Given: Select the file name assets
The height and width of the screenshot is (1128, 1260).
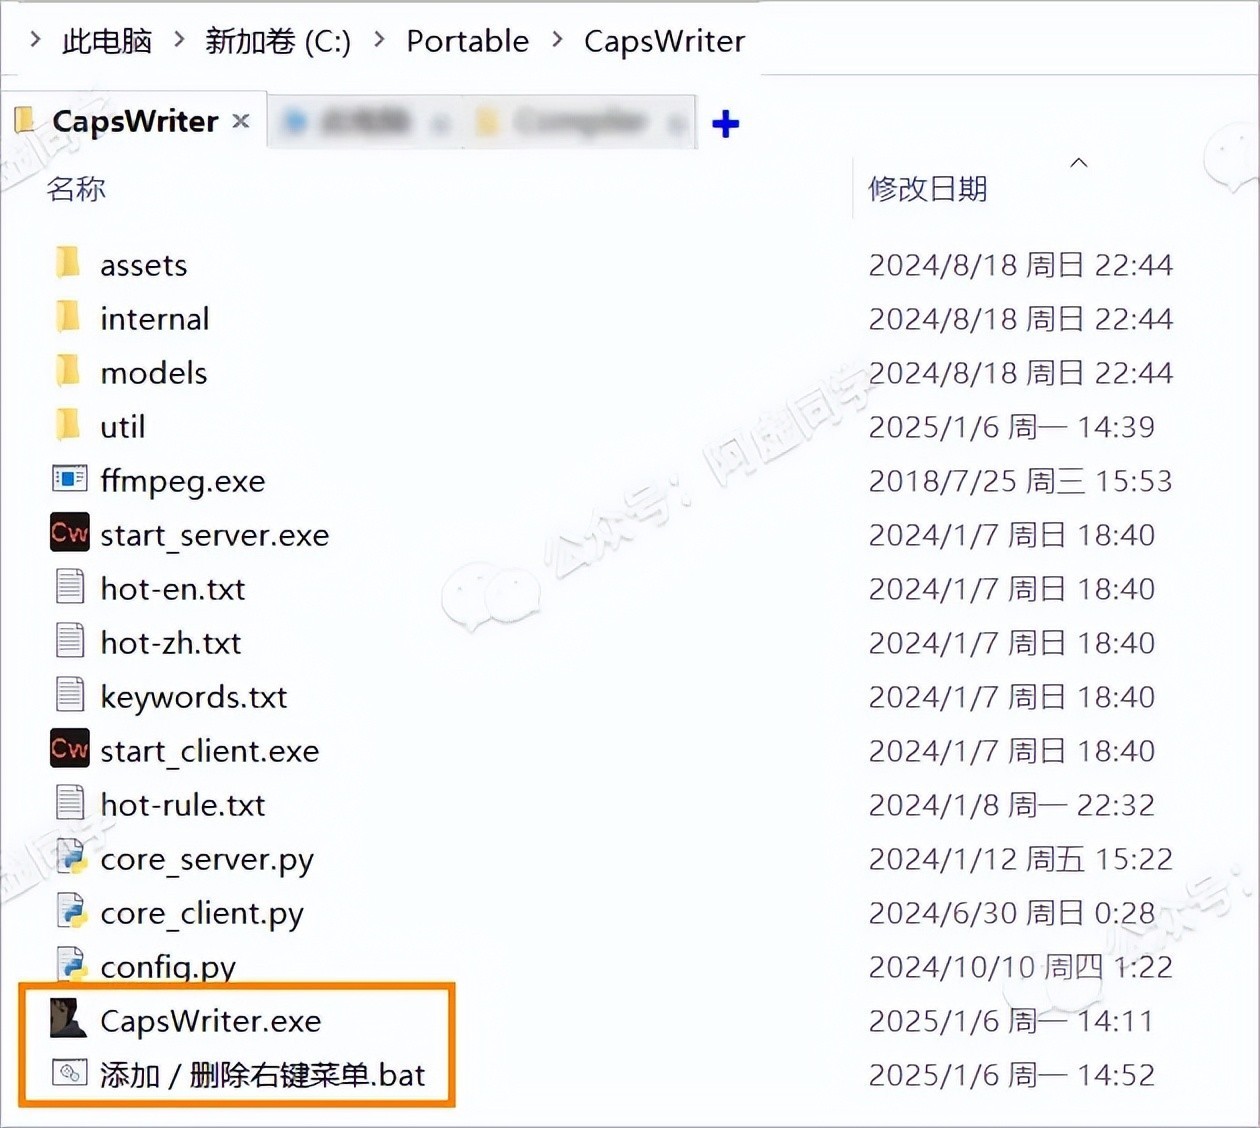Looking at the screenshot, I should [144, 265].
